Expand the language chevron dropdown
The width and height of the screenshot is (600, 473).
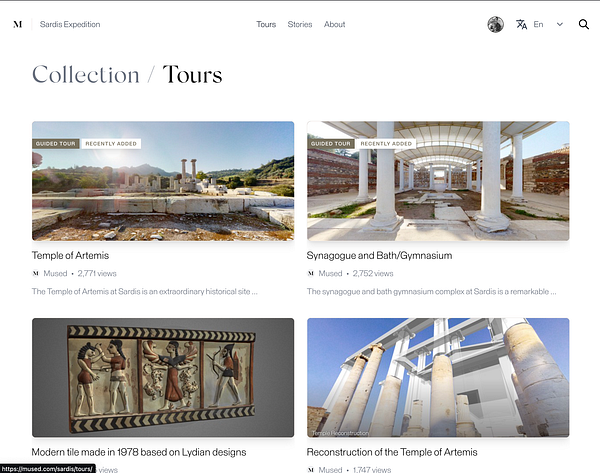click(559, 24)
